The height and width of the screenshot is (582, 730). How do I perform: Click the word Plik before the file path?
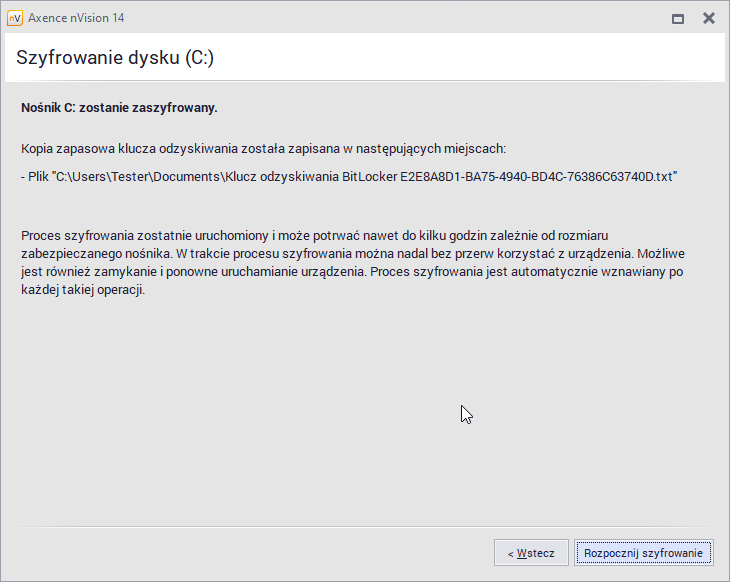[x=38, y=177]
